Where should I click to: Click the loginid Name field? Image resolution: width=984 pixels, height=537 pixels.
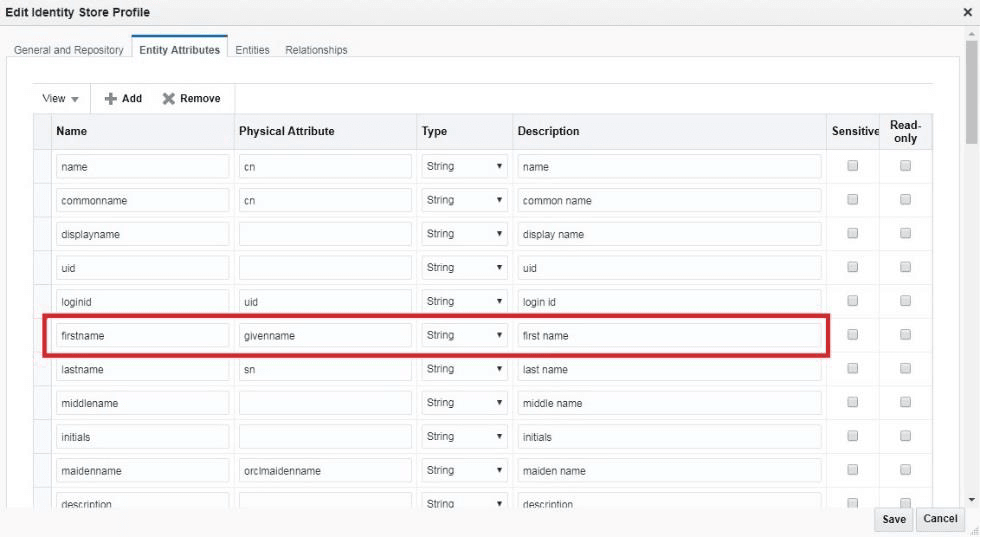(142, 302)
